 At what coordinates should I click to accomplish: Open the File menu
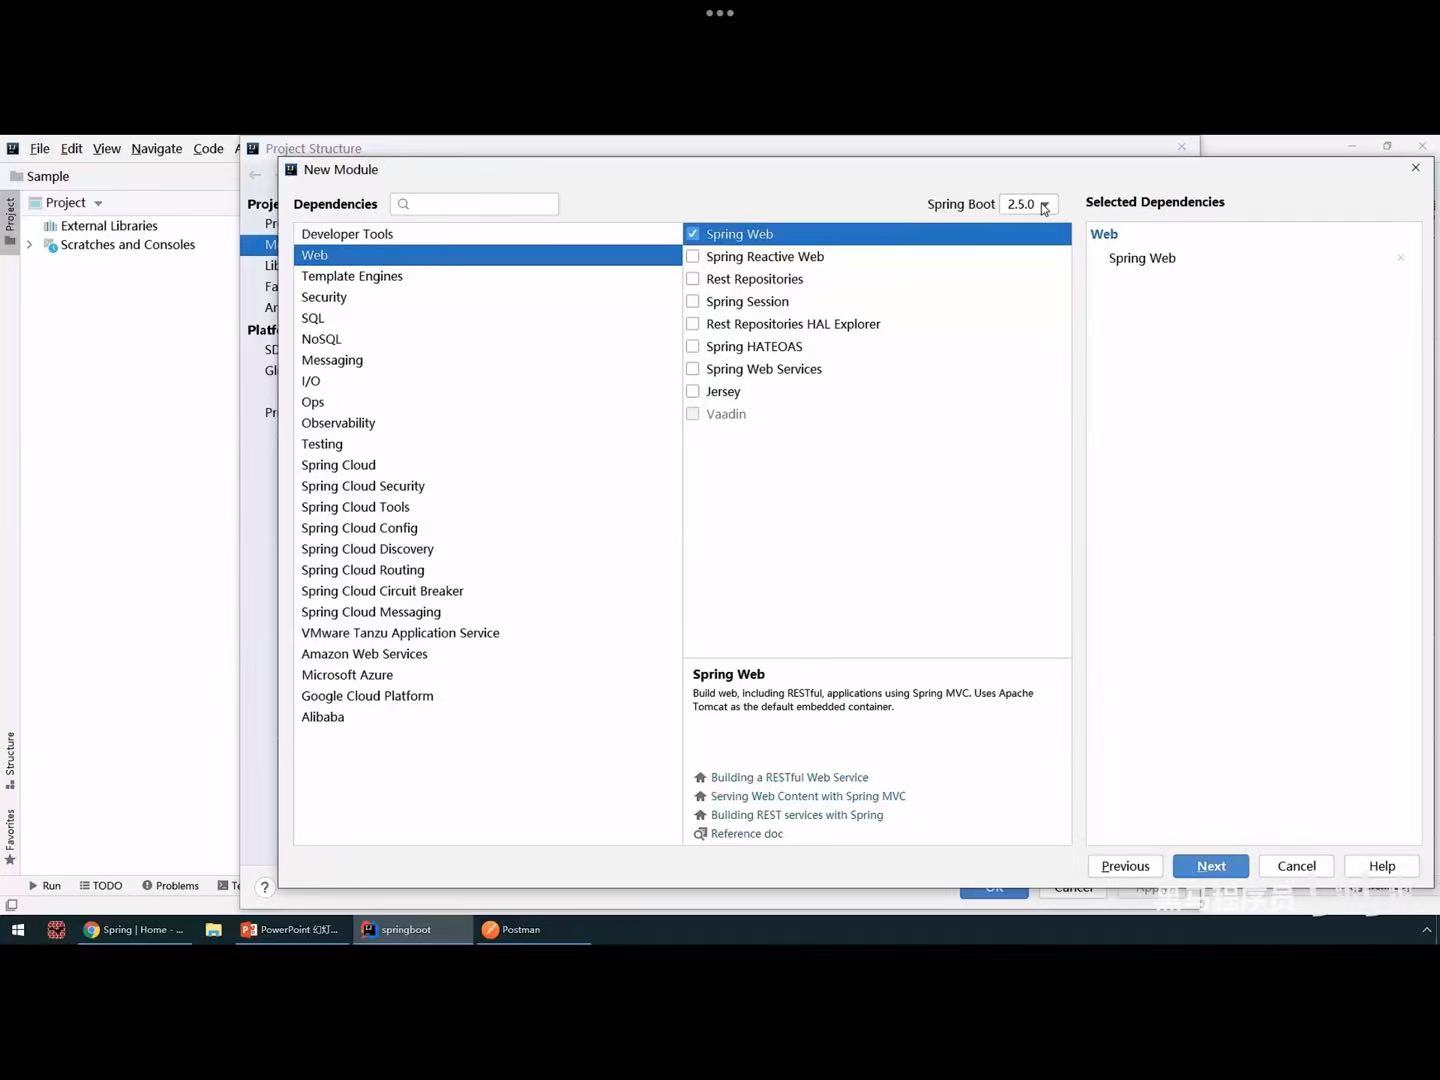tap(39, 148)
